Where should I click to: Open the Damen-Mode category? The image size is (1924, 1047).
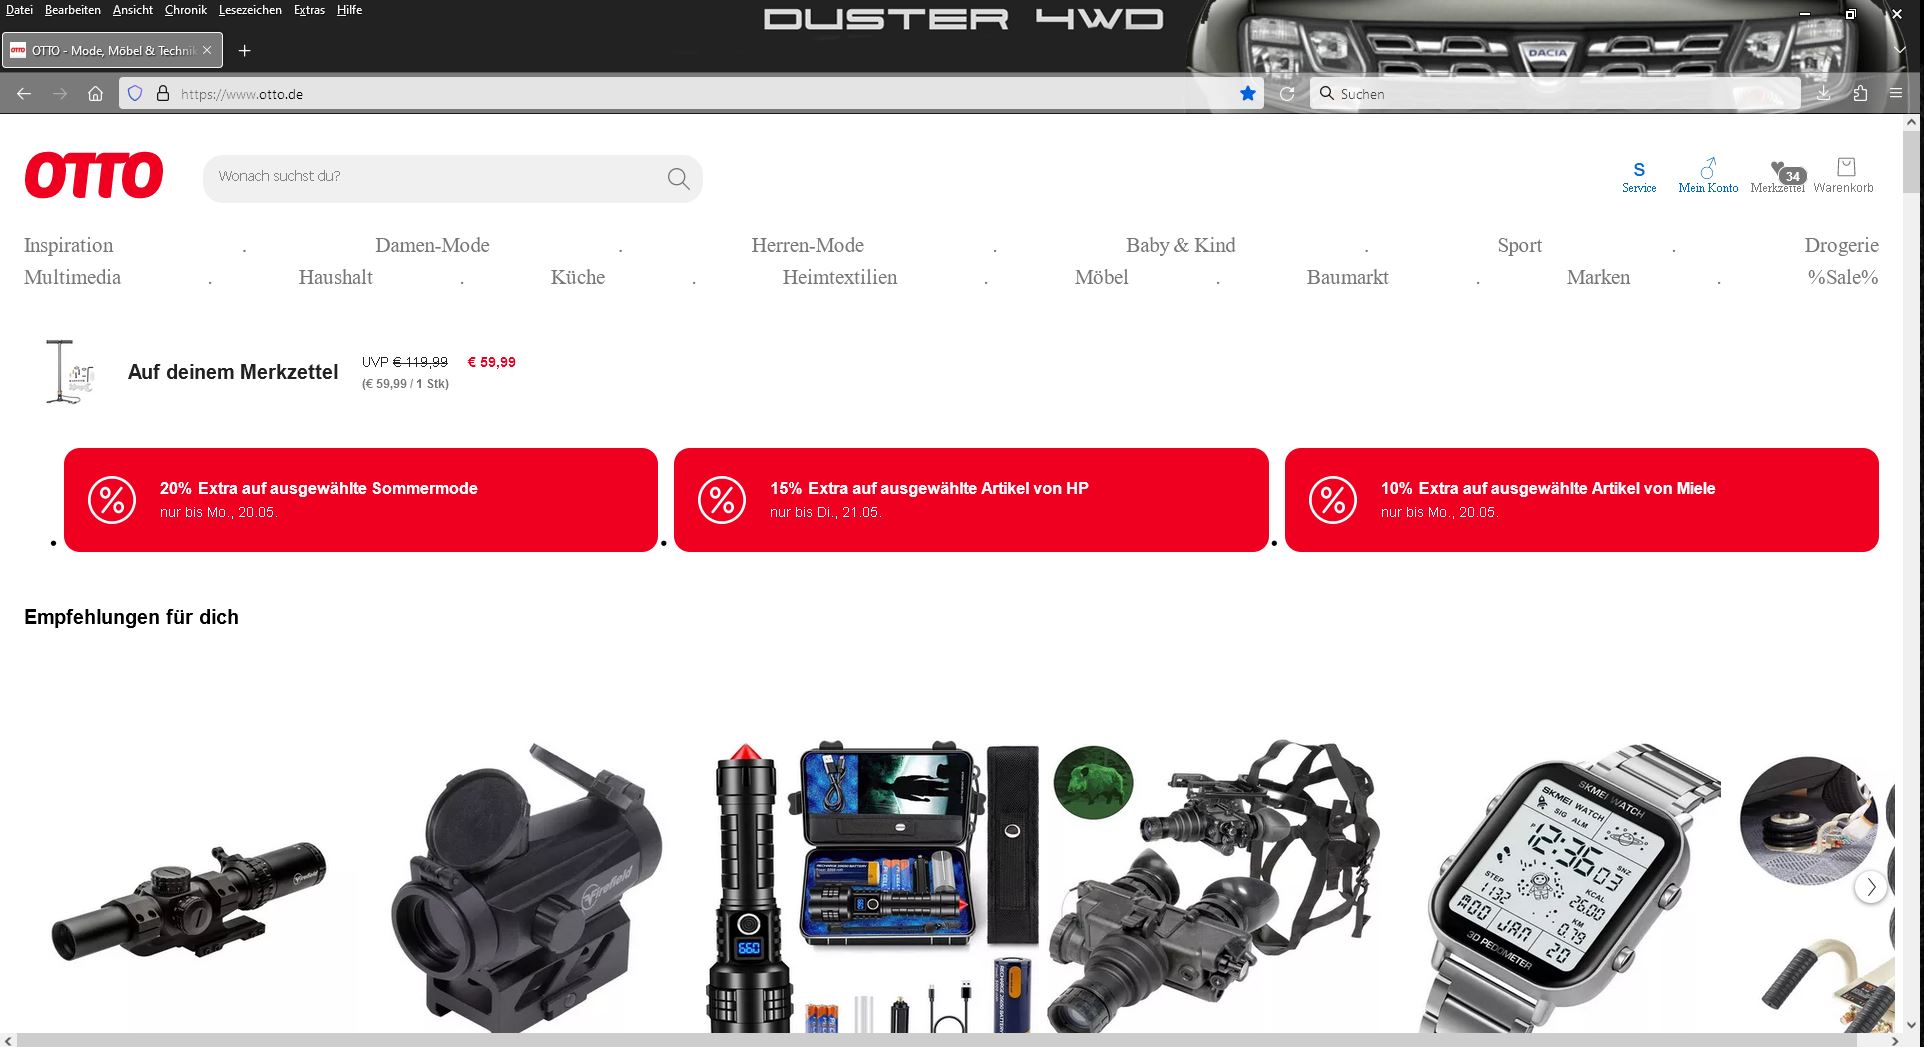point(432,246)
